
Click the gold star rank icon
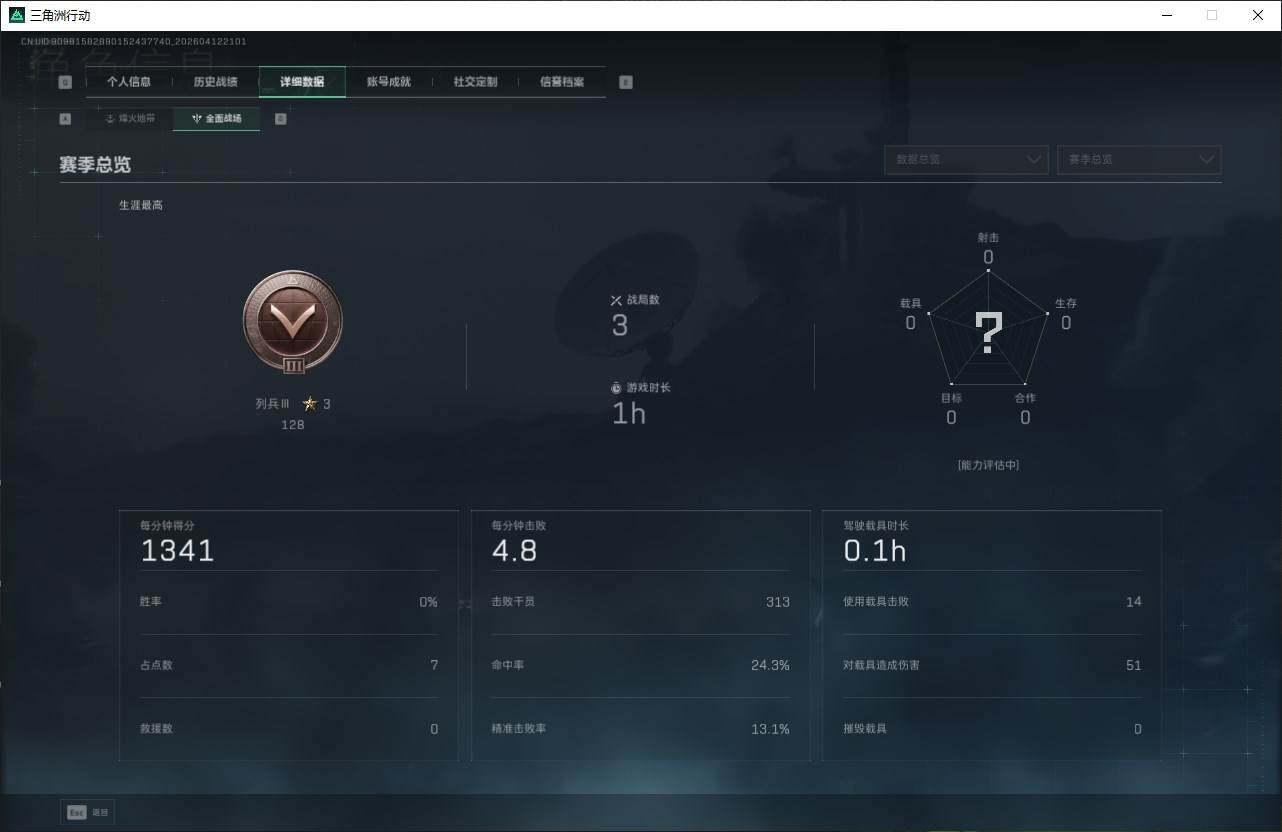click(x=310, y=404)
